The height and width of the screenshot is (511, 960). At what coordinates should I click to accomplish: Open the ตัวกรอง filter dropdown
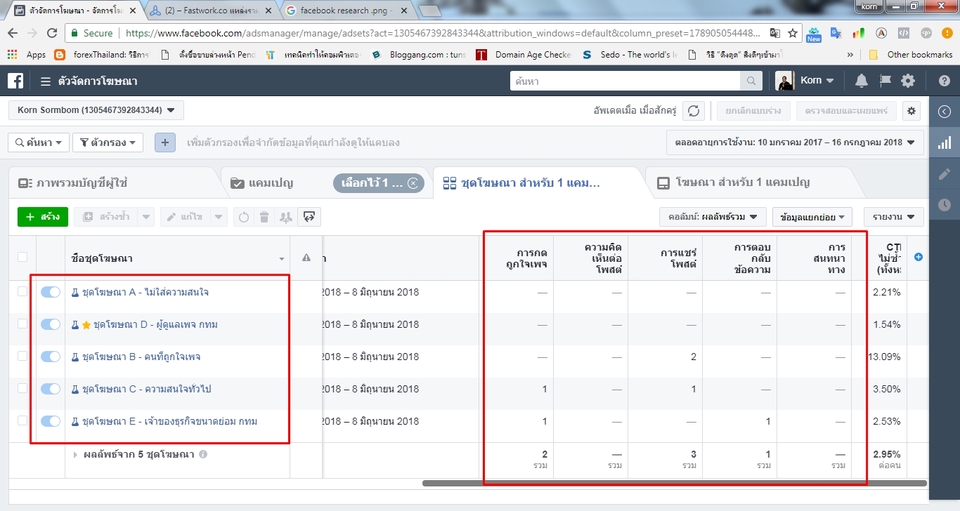(x=108, y=143)
